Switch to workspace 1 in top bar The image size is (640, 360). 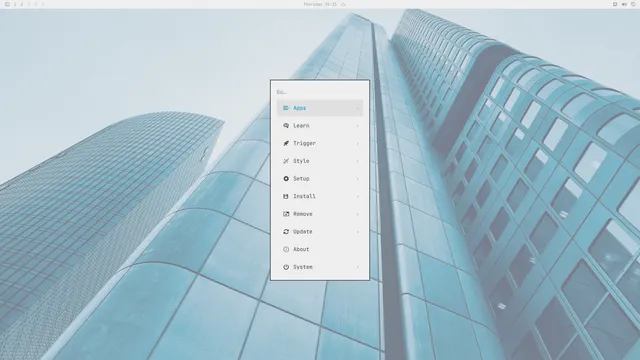point(15,4)
